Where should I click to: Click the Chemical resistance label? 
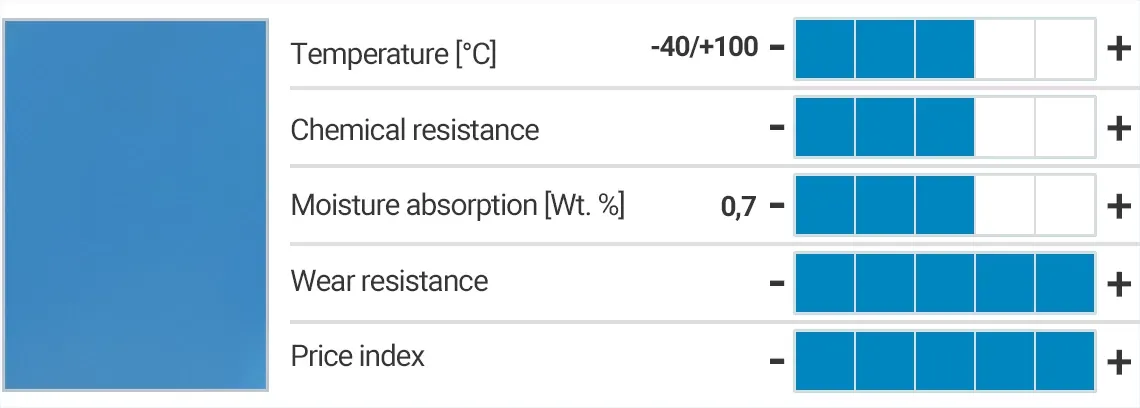click(414, 130)
